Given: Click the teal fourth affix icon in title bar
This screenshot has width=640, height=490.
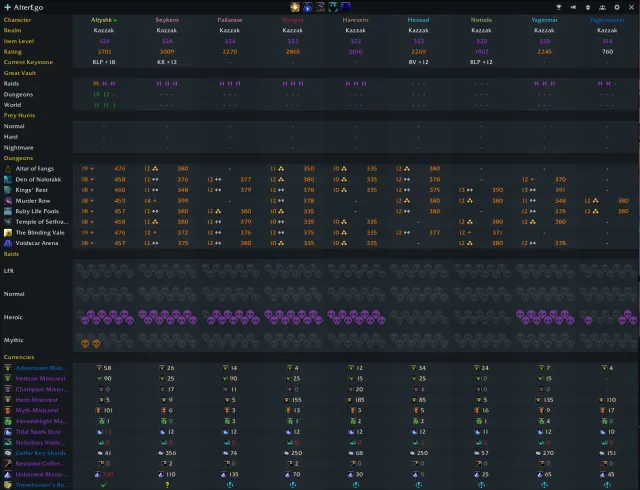Looking at the screenshot, I should [x=333, y=7].
